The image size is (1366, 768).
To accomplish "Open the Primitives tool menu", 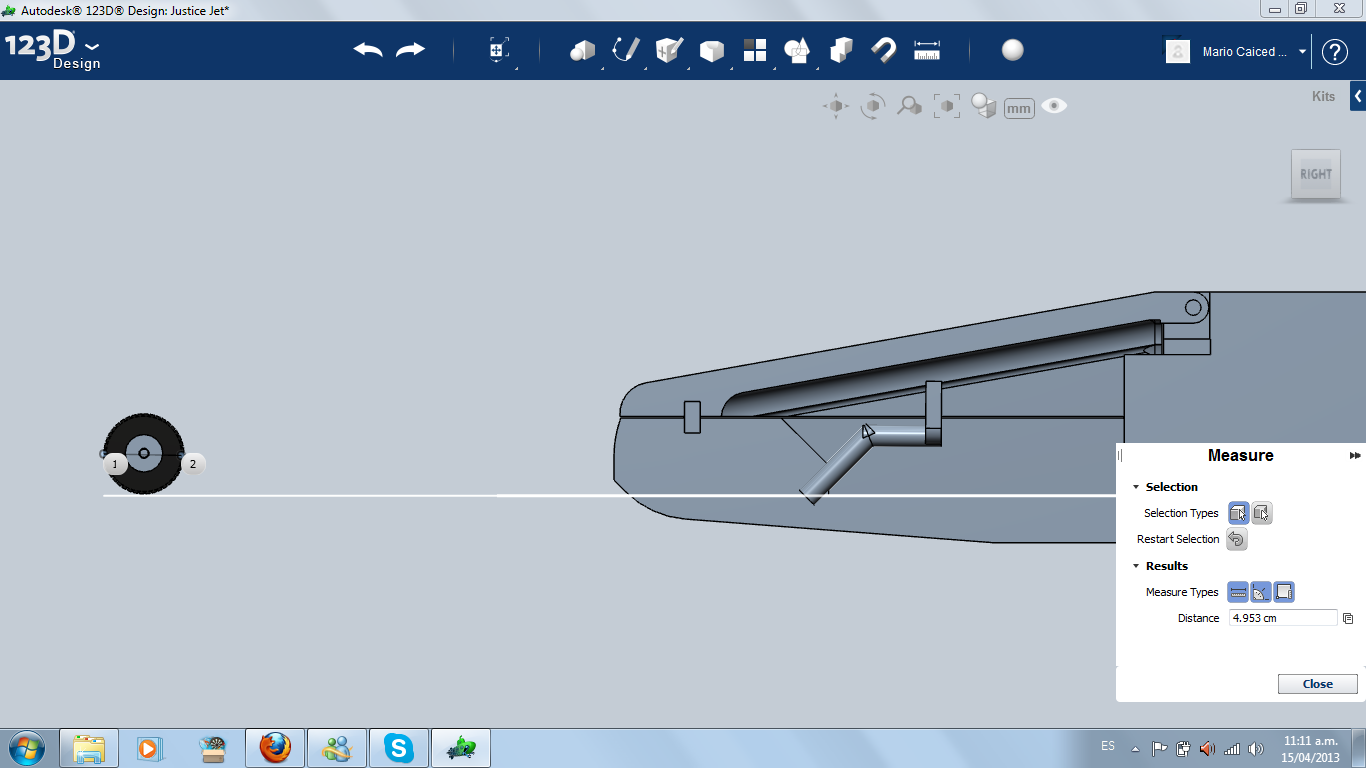I will click(x=582, y=50).
